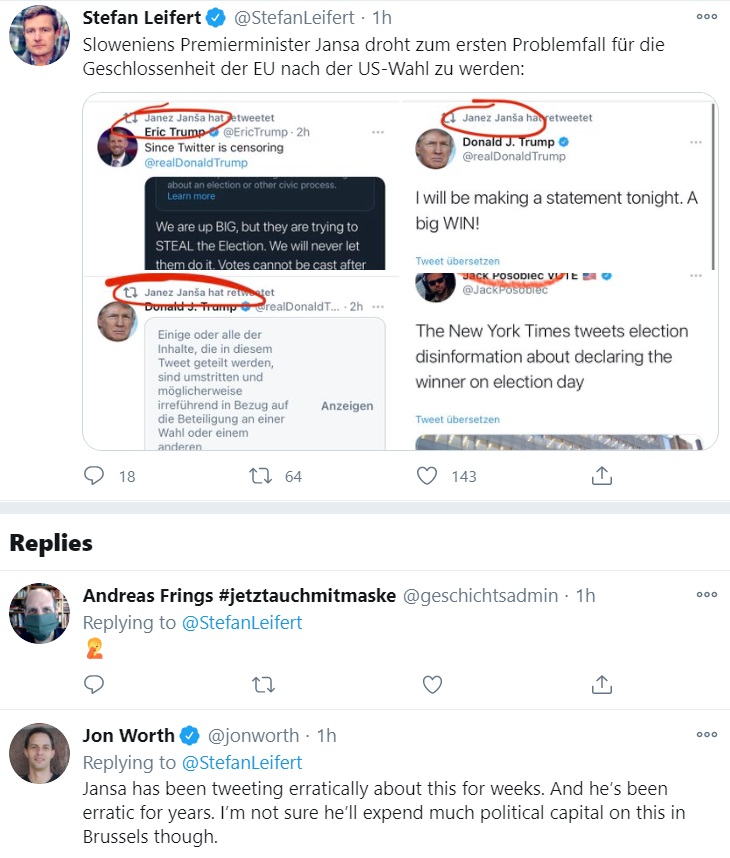Image resolution: width=730 pixels, height=858 pixels.
Task: Open more options for Jon Worth's reply
Action: (x=706, y=735)
